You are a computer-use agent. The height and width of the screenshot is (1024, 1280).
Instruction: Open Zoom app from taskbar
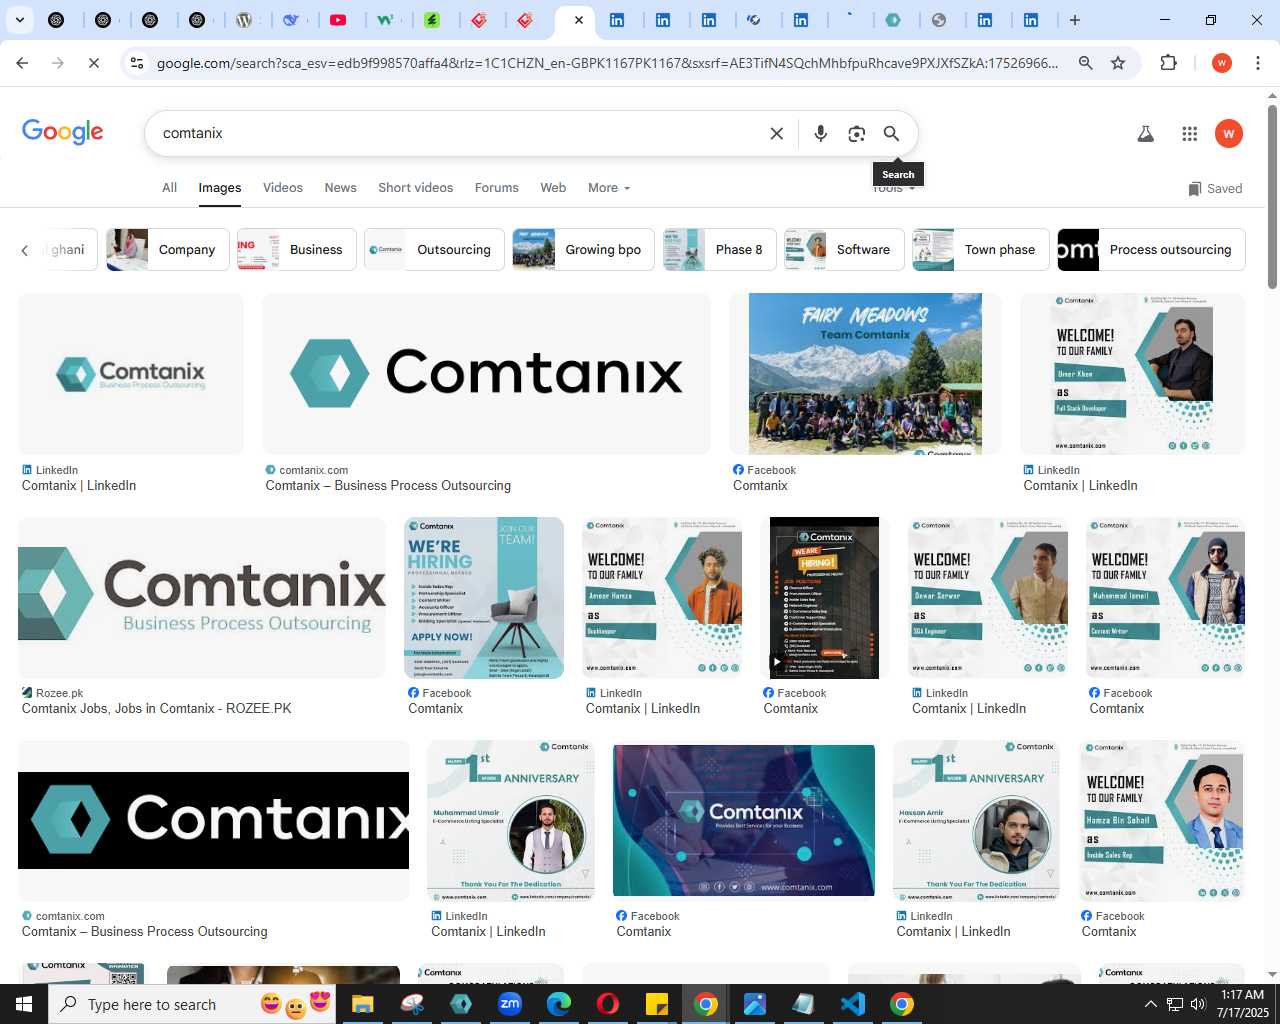510,1004
